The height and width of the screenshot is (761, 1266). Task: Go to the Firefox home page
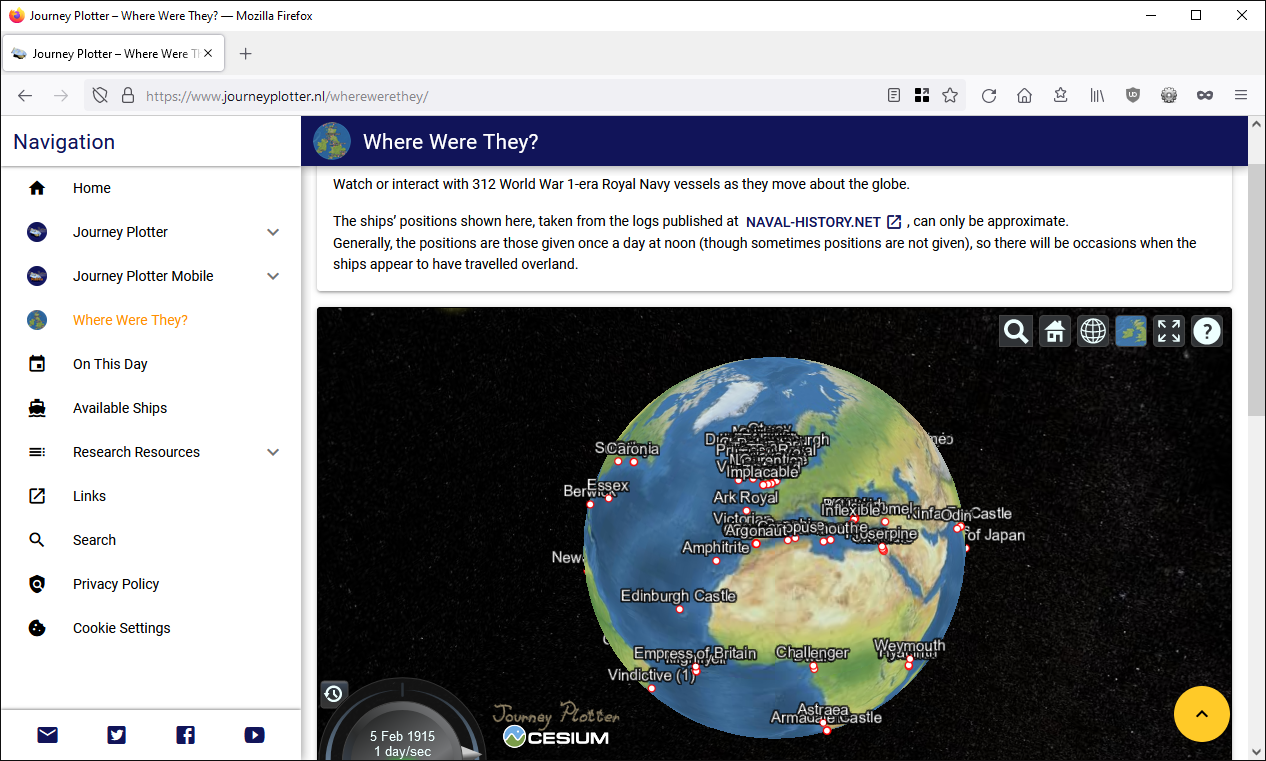[1025, 95]
